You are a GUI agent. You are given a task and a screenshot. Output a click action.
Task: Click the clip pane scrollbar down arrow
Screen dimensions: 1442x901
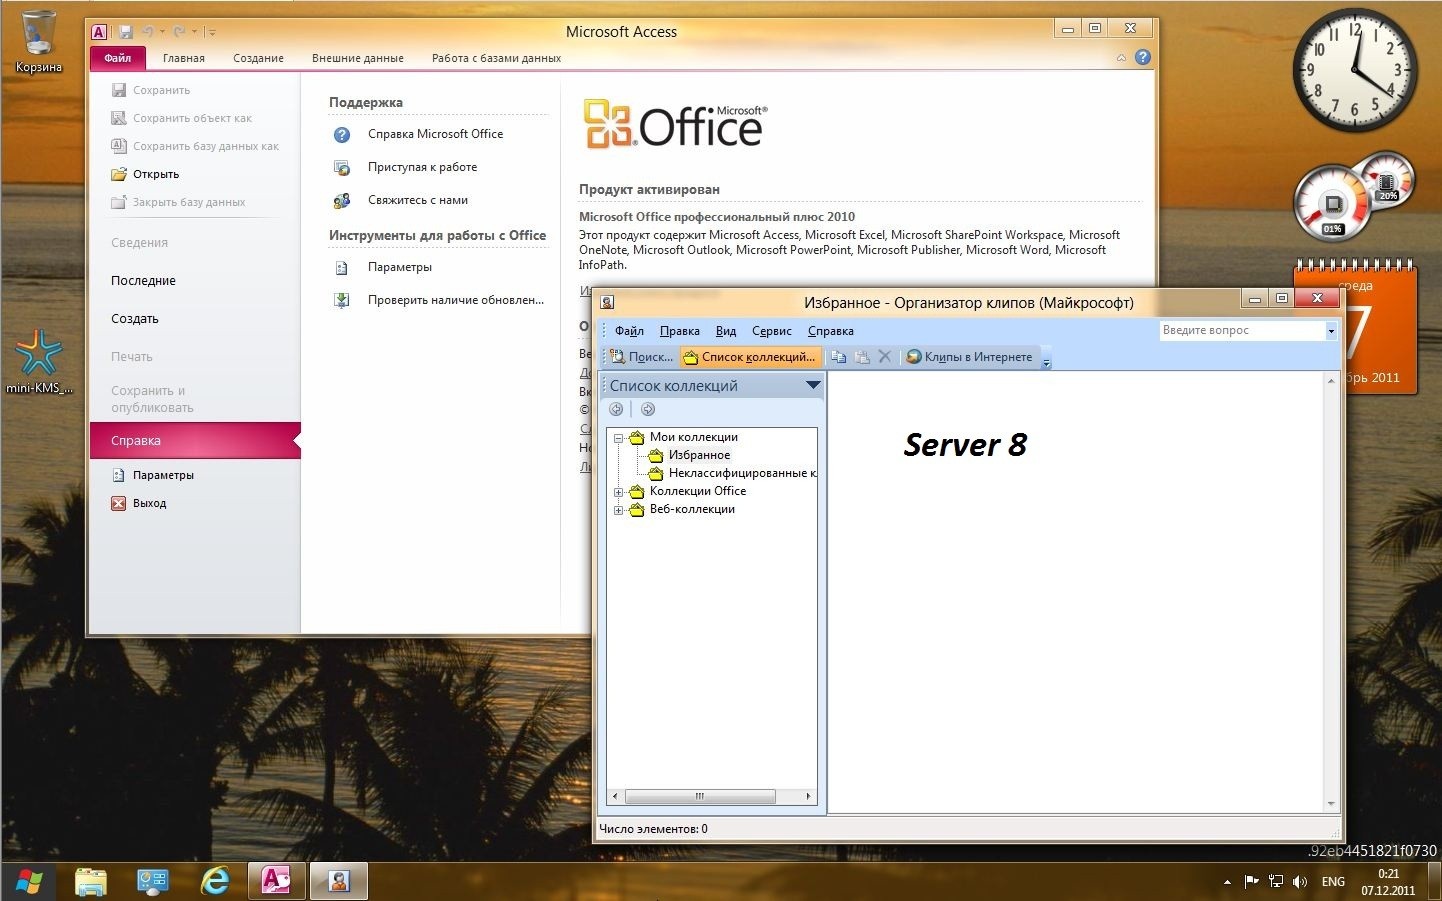pos(1331,804)
